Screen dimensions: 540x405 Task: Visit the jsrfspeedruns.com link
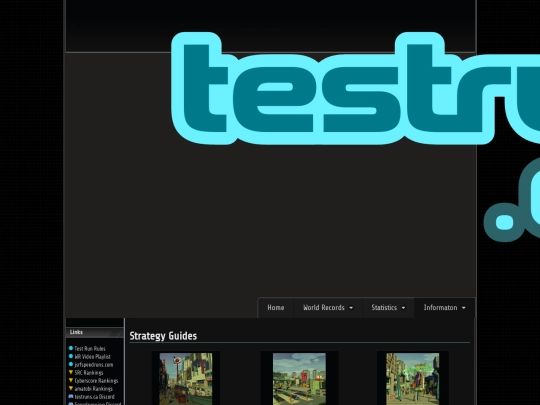pos(94,364)
